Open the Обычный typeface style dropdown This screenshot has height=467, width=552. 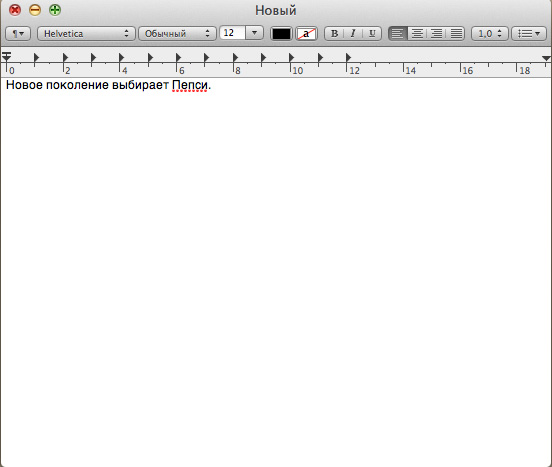tap(177, 34)
